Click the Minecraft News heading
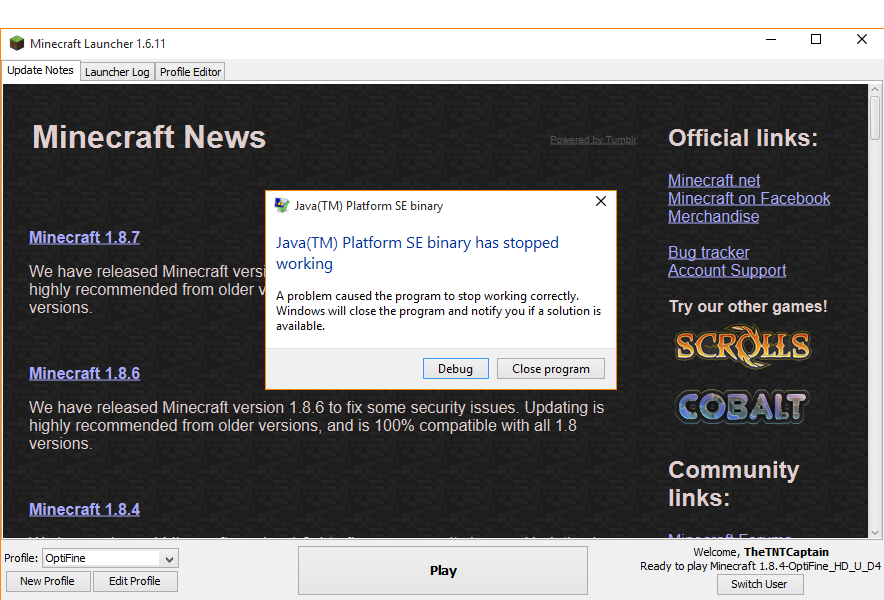Image resolution: width=884 pixels, height=600 pixels. [149, 137]
